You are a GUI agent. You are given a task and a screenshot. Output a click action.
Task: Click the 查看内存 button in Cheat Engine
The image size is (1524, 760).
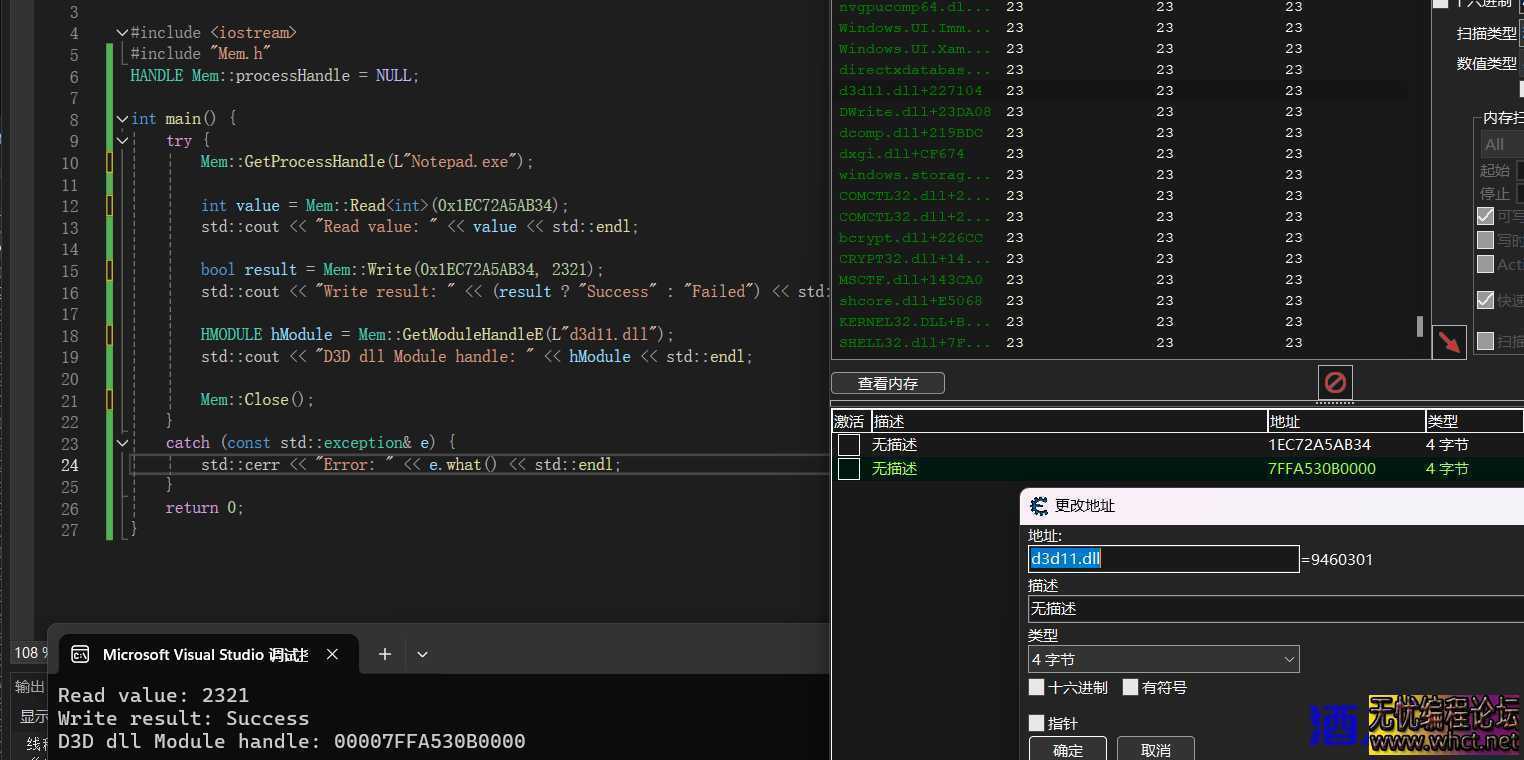[x=886, y=382]
